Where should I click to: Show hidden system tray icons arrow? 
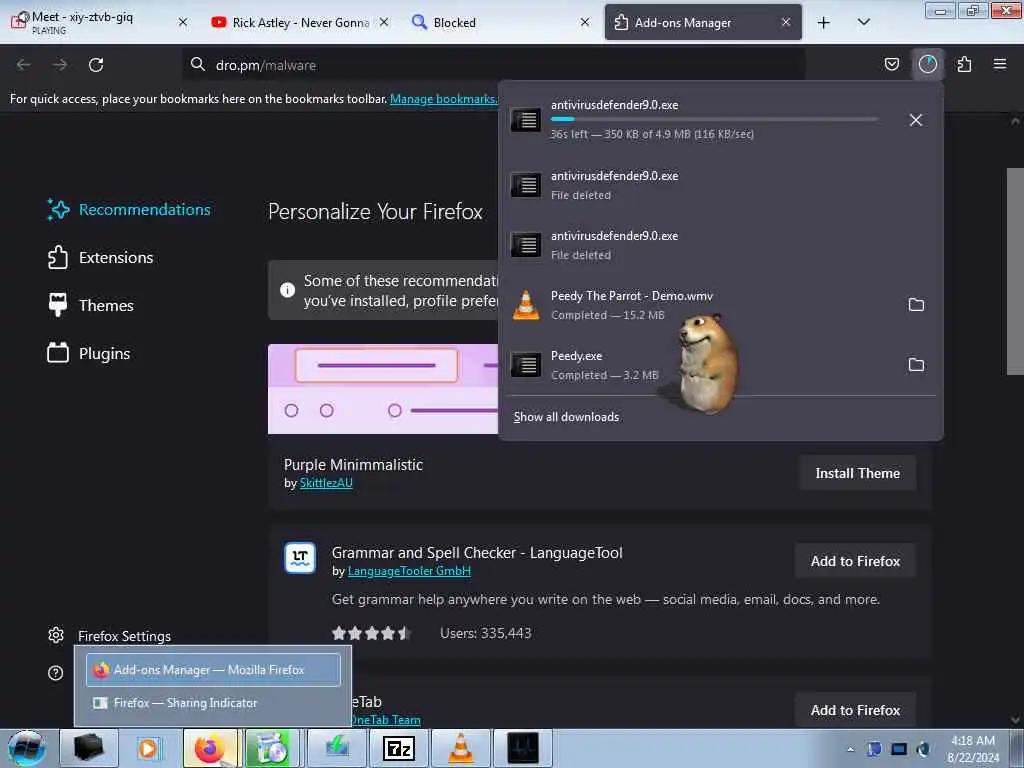pos(850,749)
